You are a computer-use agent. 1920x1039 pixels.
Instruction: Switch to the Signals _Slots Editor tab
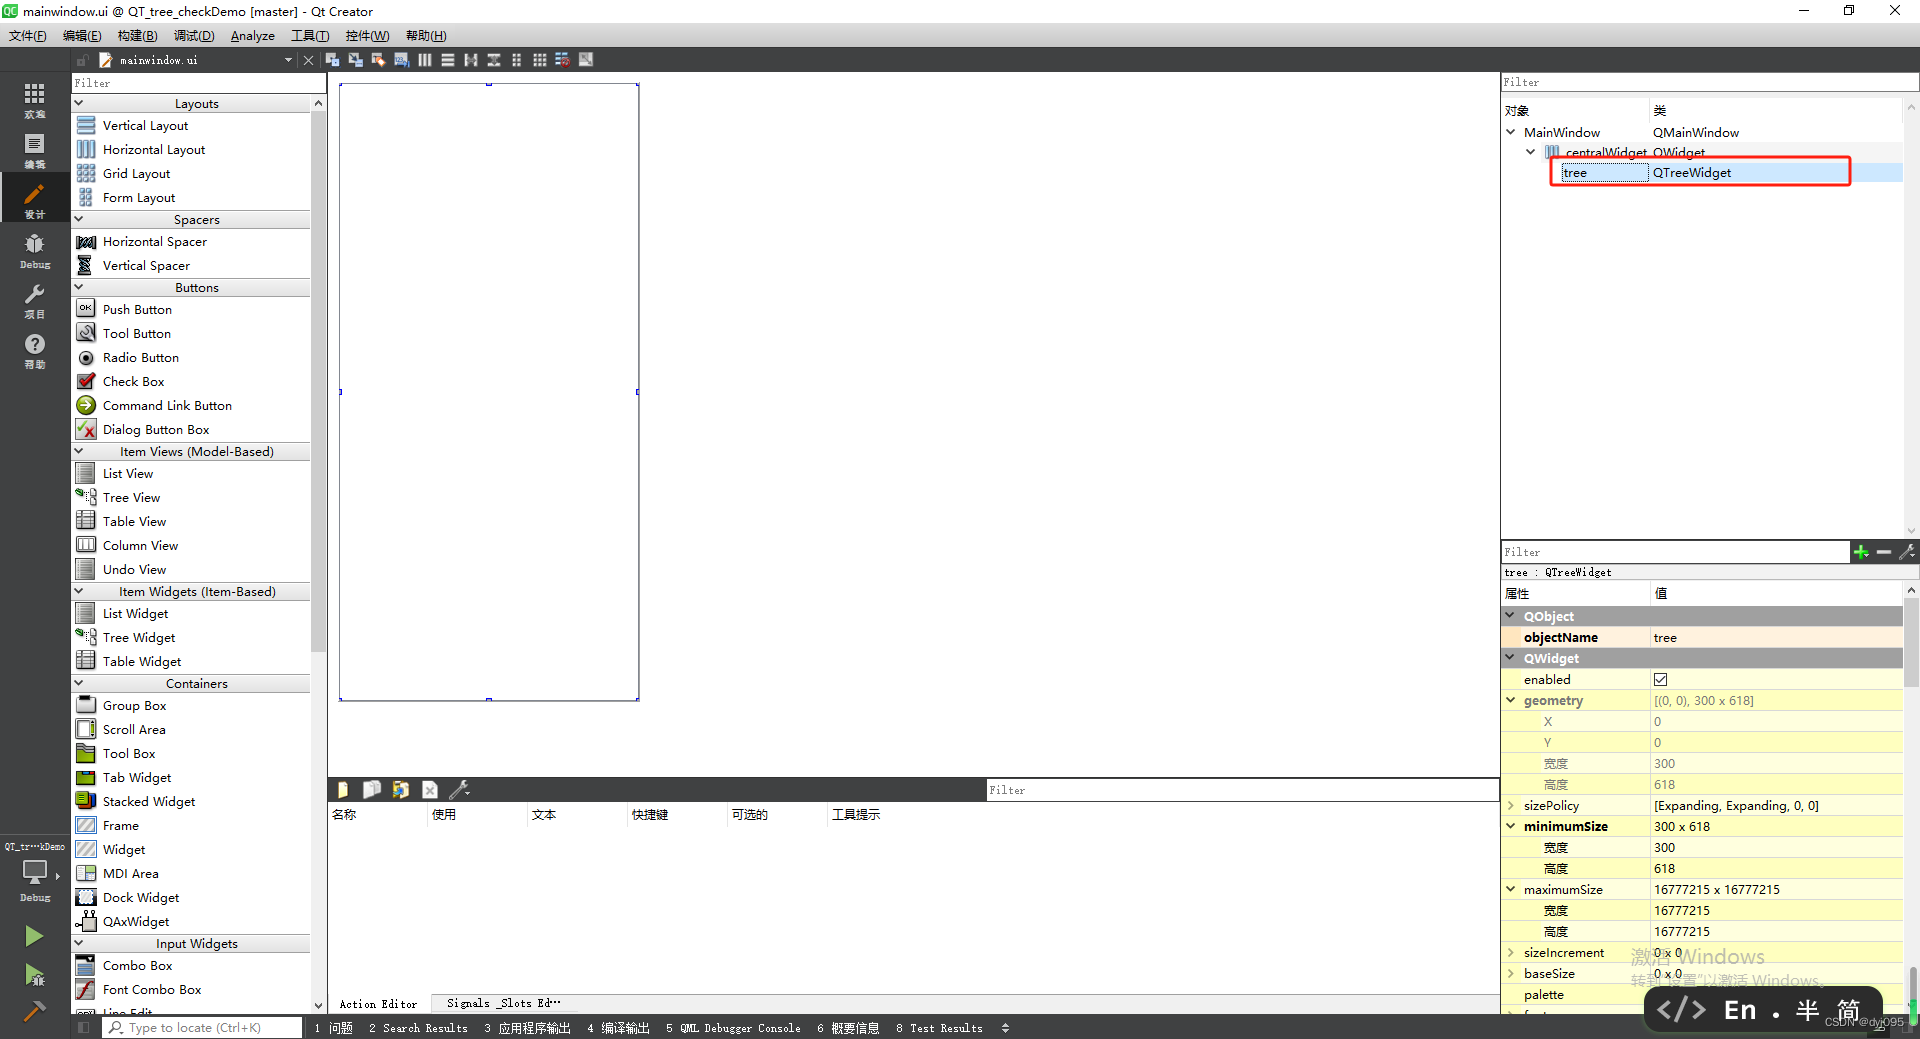pos(504,1003)
